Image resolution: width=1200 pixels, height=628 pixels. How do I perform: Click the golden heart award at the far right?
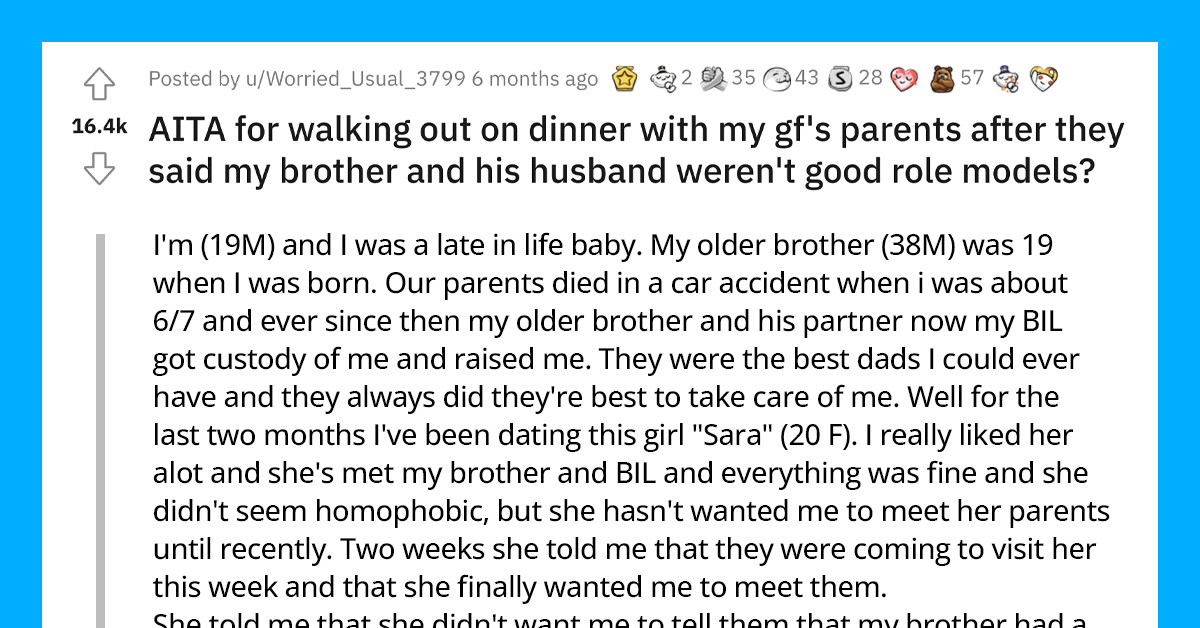point(1042,78)
